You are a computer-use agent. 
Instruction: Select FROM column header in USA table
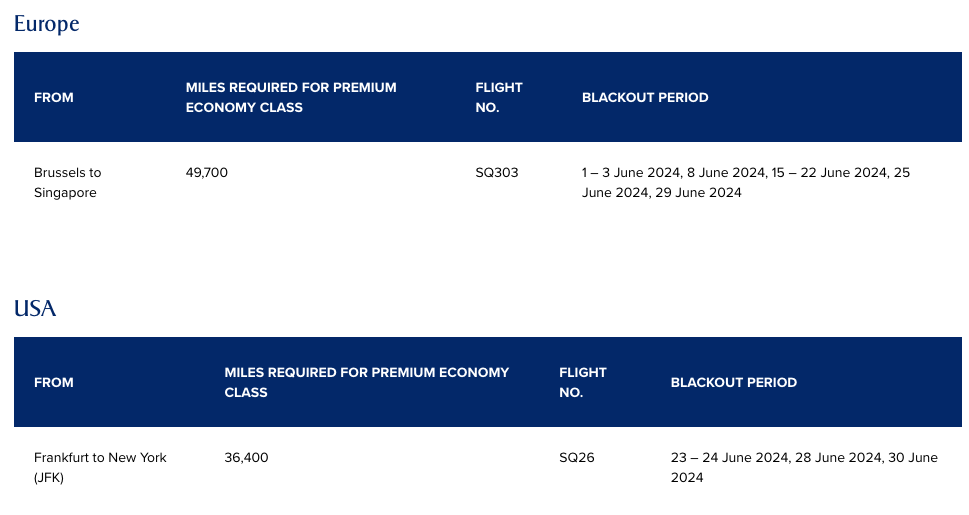click(x=54, y=382)
